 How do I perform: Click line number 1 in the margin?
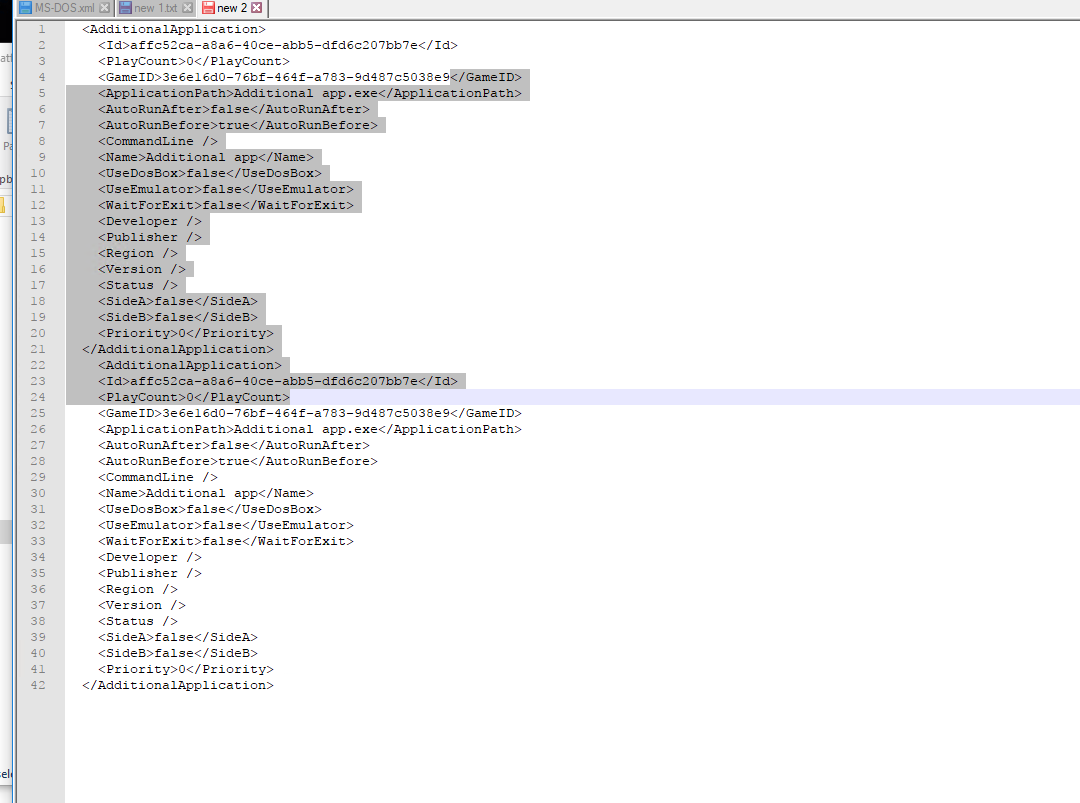(41, 30)
